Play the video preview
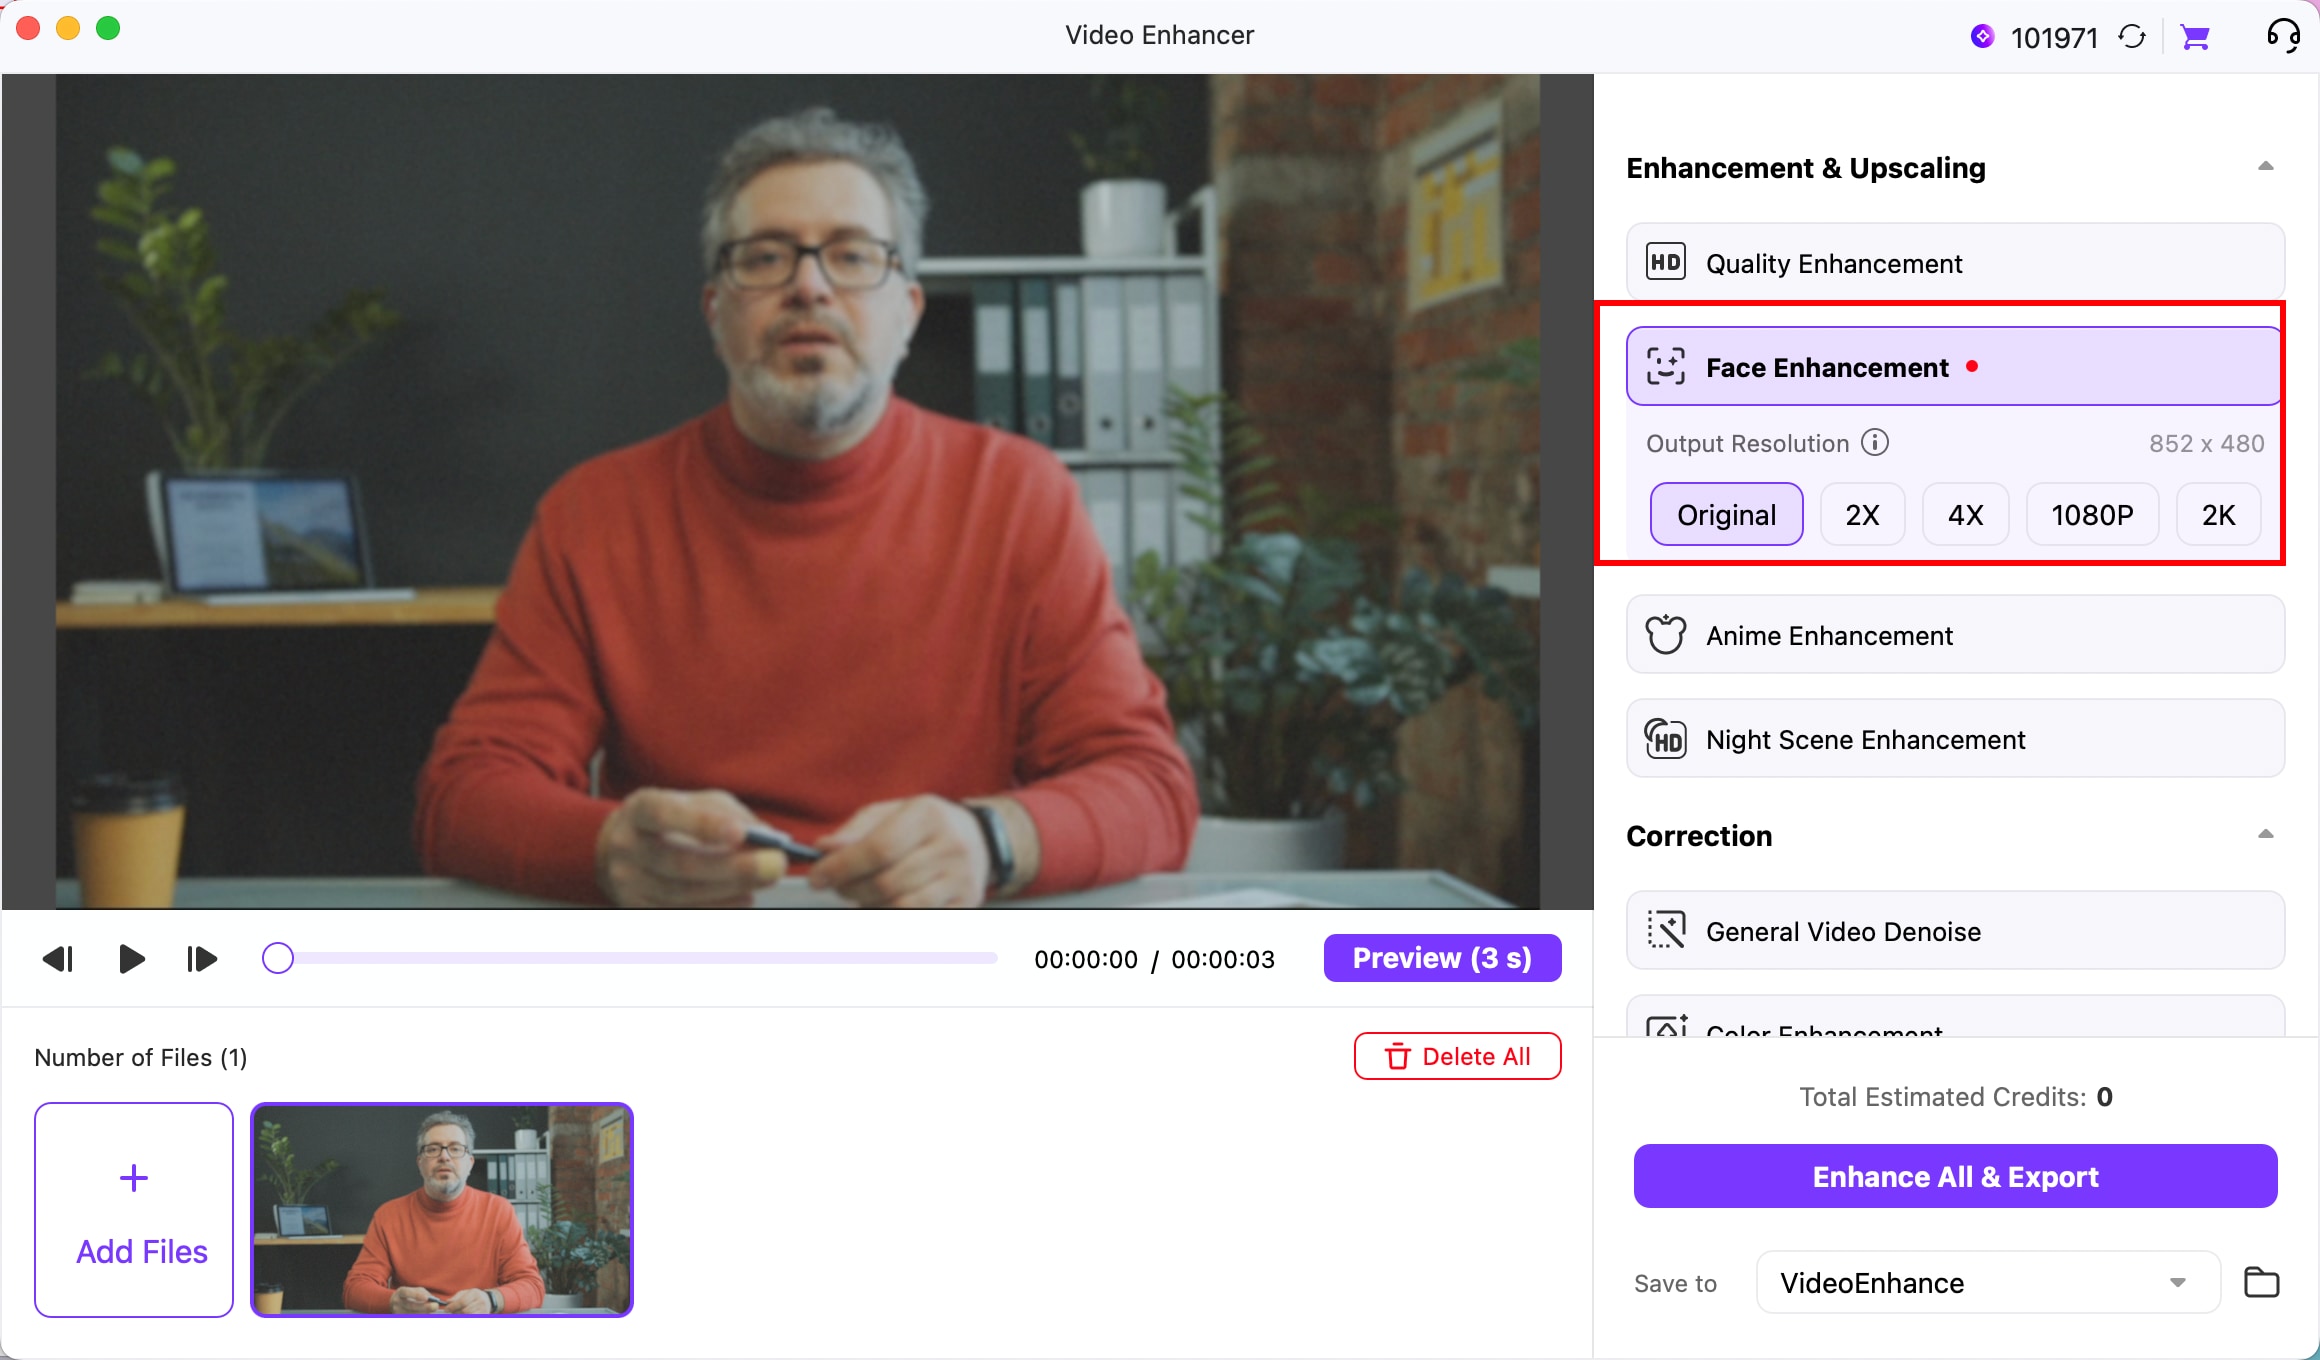 131,959
